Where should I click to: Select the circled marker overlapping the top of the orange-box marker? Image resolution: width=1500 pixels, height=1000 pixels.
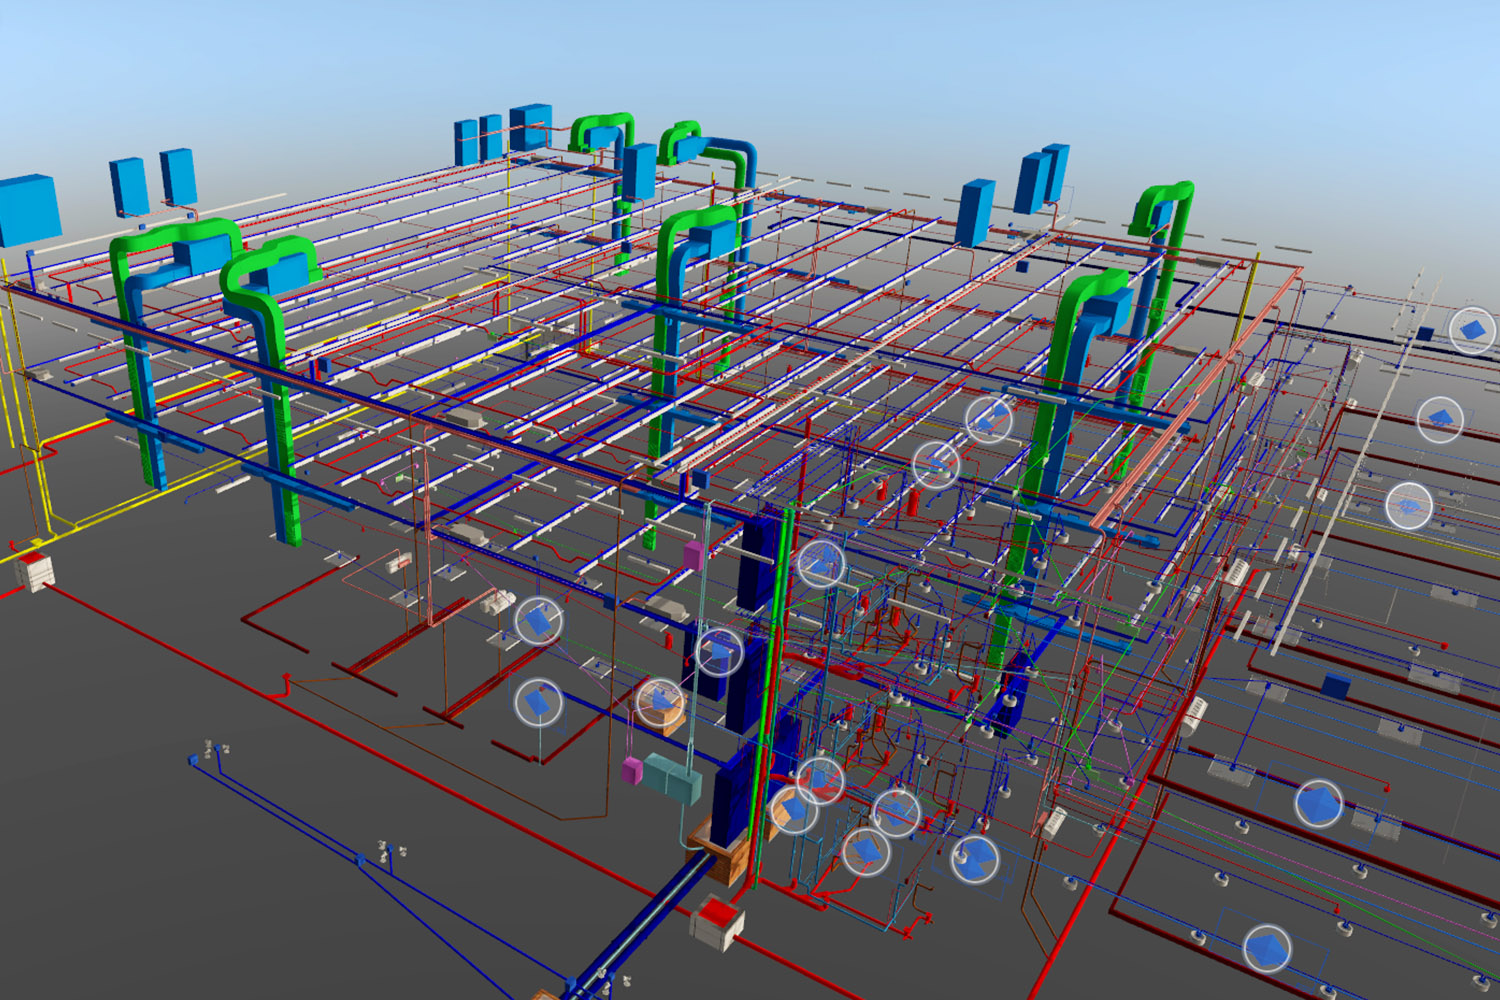pos(820,780)
